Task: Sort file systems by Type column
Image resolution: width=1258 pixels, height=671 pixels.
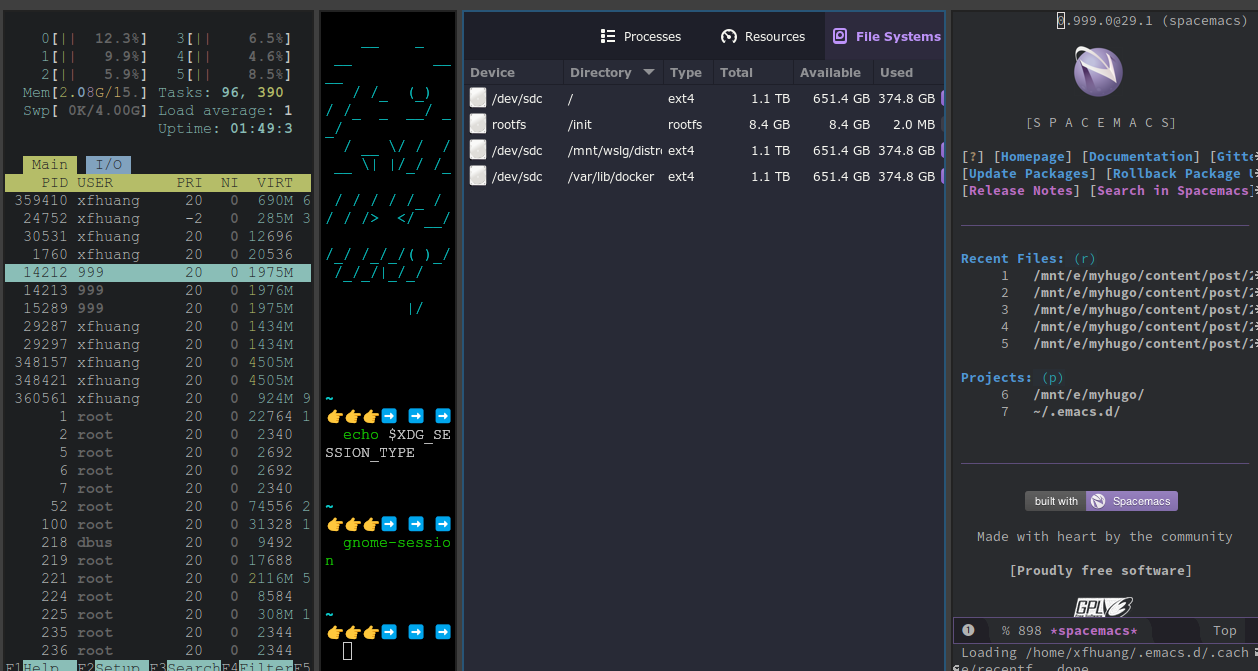Action: [686, 72]
